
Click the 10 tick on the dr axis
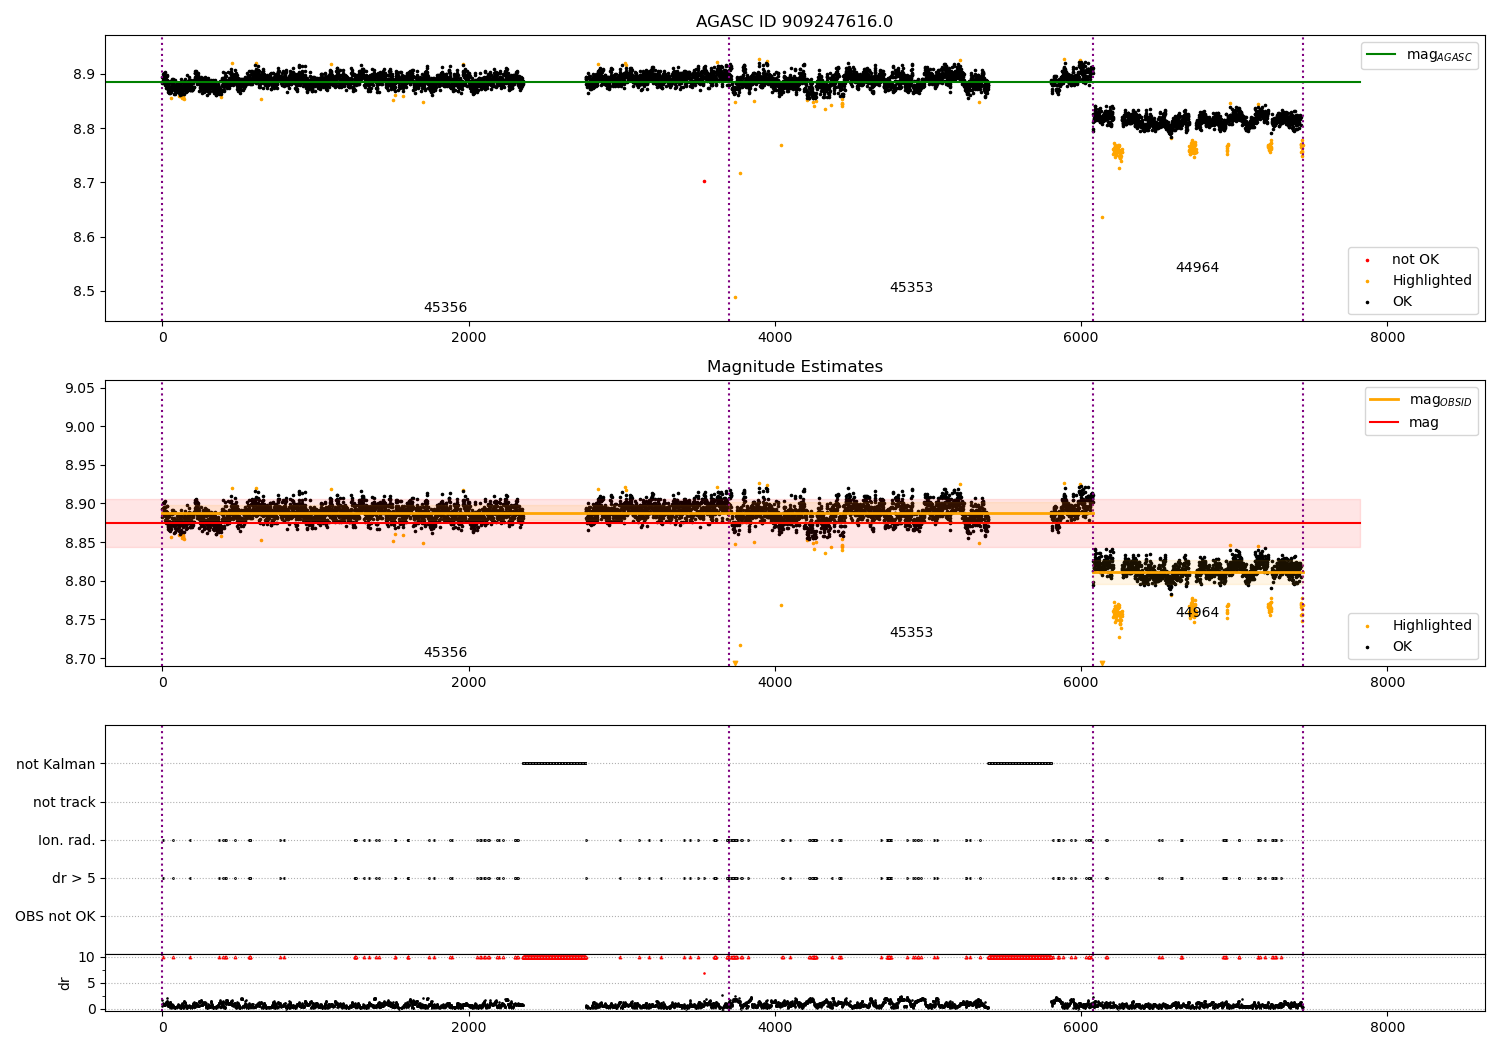[87, 957]
